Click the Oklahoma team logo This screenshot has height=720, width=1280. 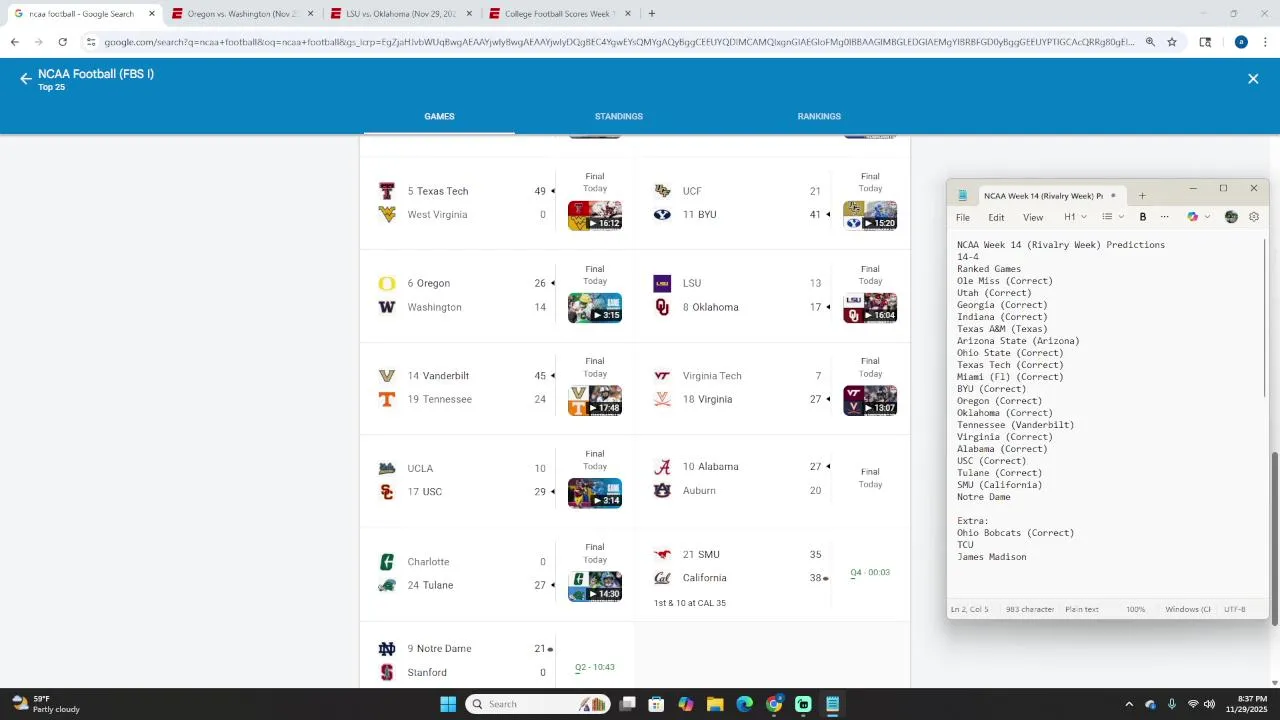(662, 307)
